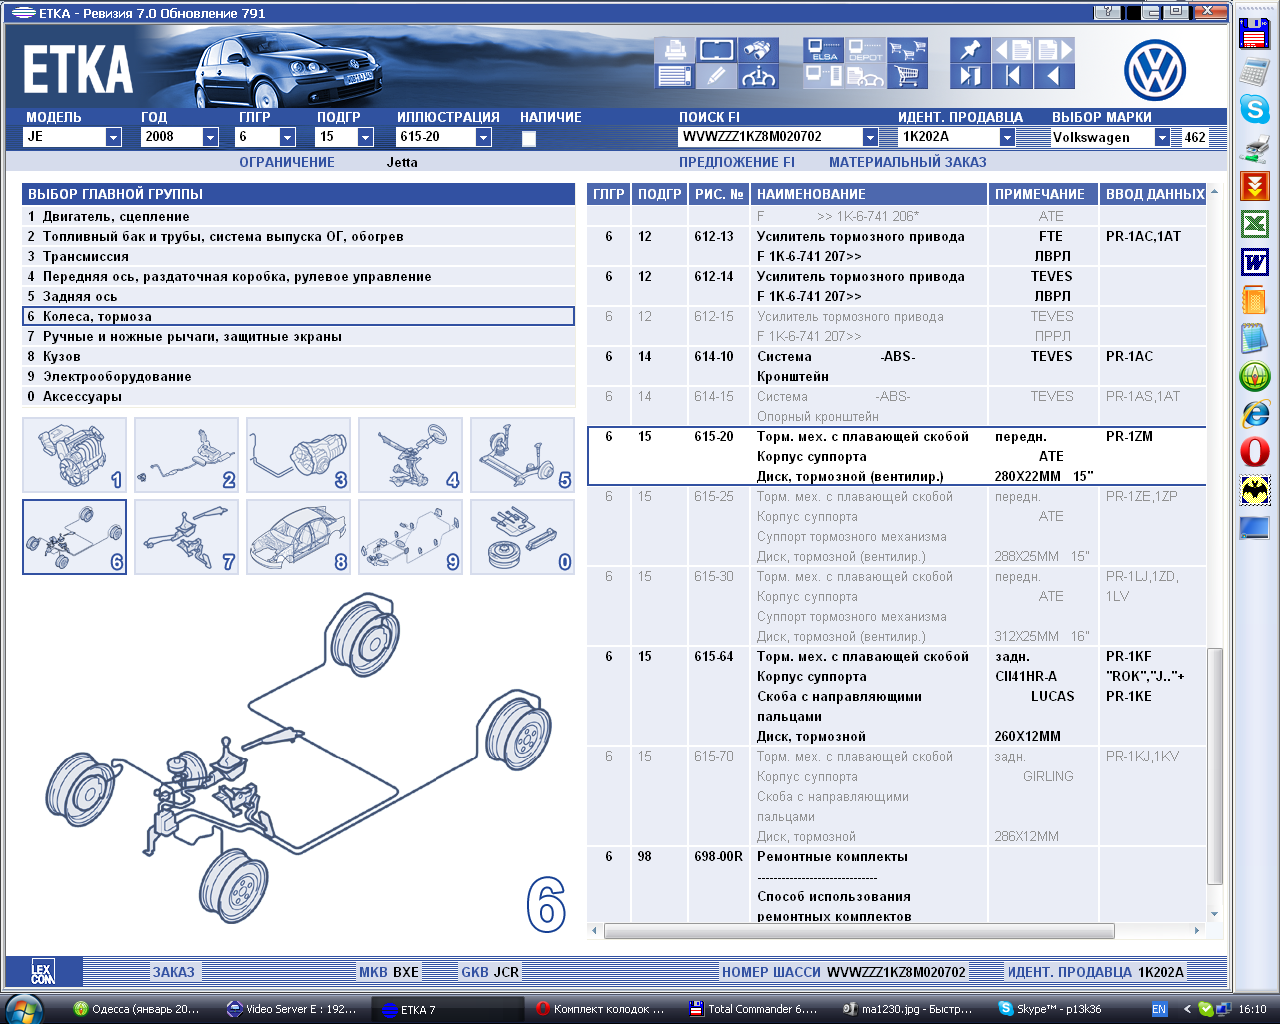Click the ОГРАНИЧЕНИЕ link
This screenshot has width=1280, height=1024.
tap(287, 162)
